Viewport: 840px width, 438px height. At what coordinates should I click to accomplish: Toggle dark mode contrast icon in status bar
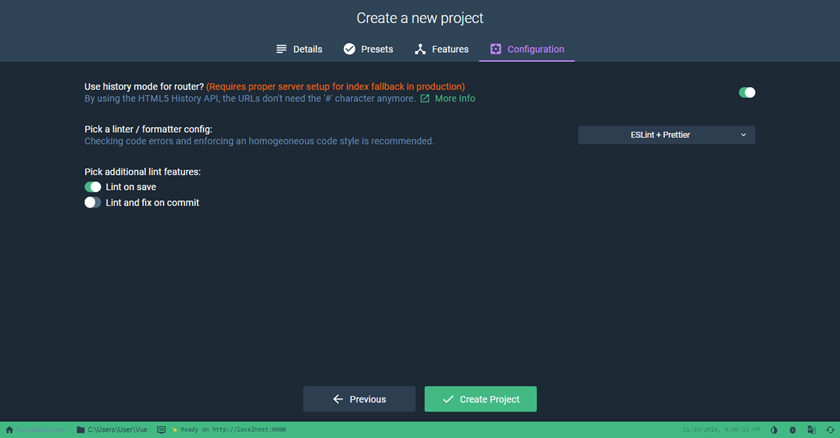coord(774,430)
